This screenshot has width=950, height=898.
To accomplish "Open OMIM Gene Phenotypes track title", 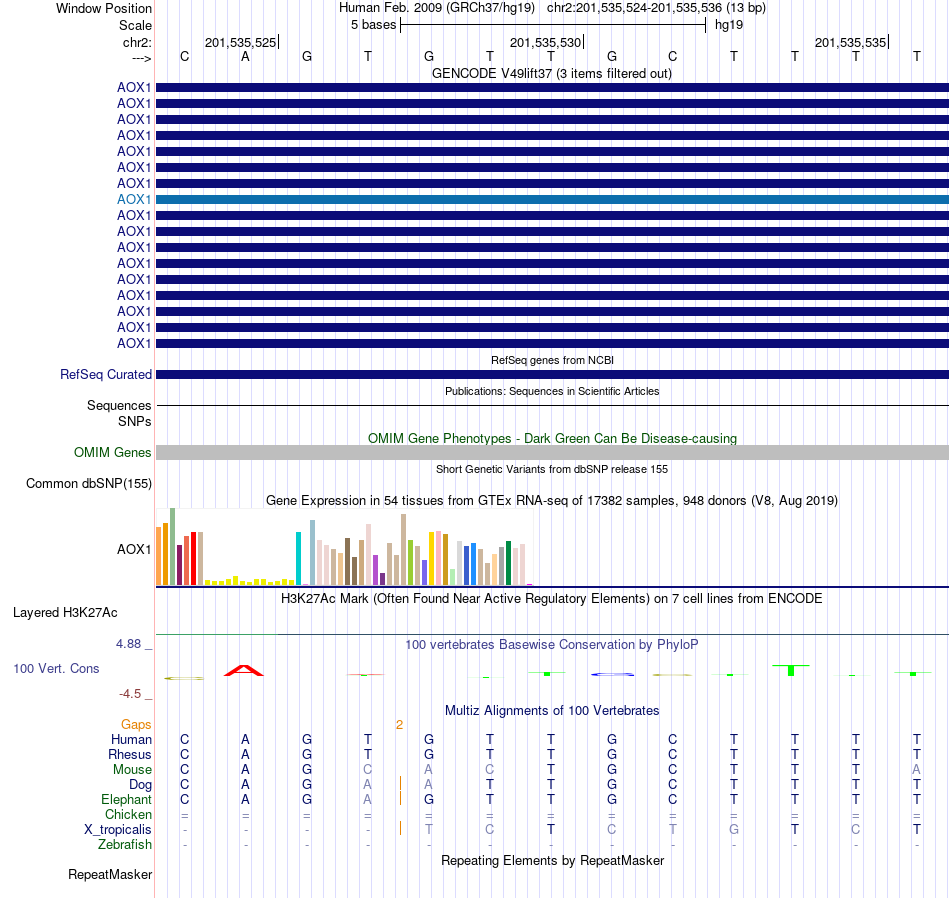I will pos(552,438).
